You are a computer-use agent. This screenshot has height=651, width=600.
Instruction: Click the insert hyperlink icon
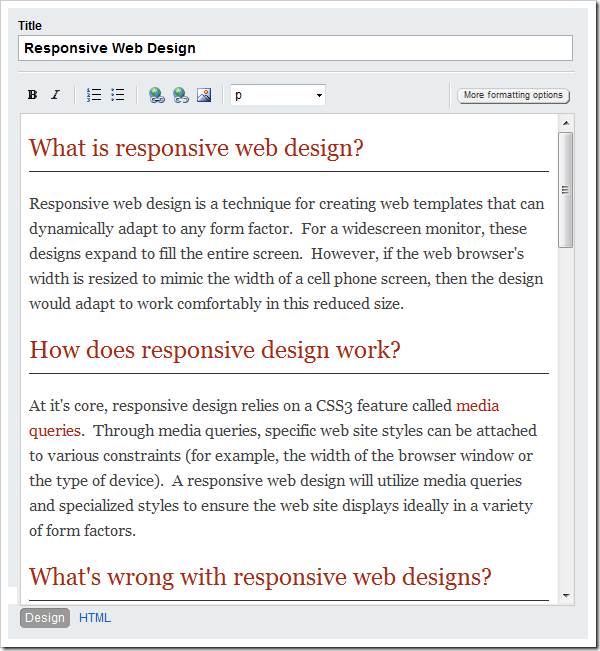157,95
